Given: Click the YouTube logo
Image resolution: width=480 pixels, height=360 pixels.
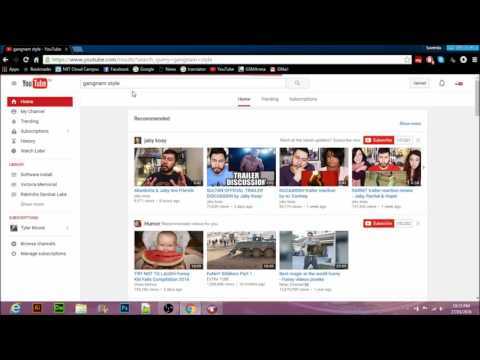Looking at the screenshot, I should tap(35, 83).
